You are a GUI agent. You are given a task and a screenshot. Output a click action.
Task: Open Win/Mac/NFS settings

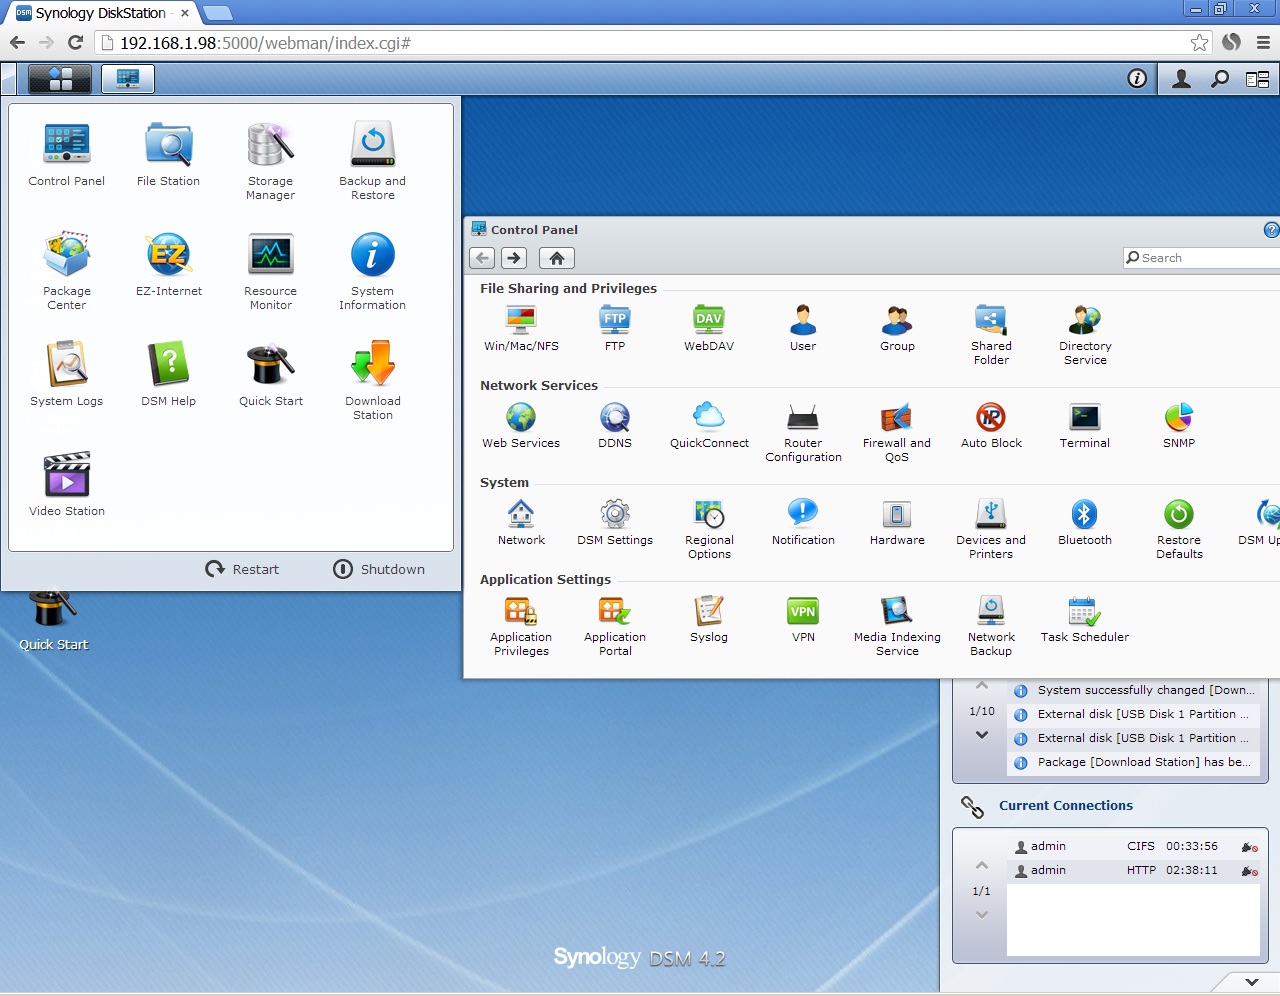tap(521, 329)
